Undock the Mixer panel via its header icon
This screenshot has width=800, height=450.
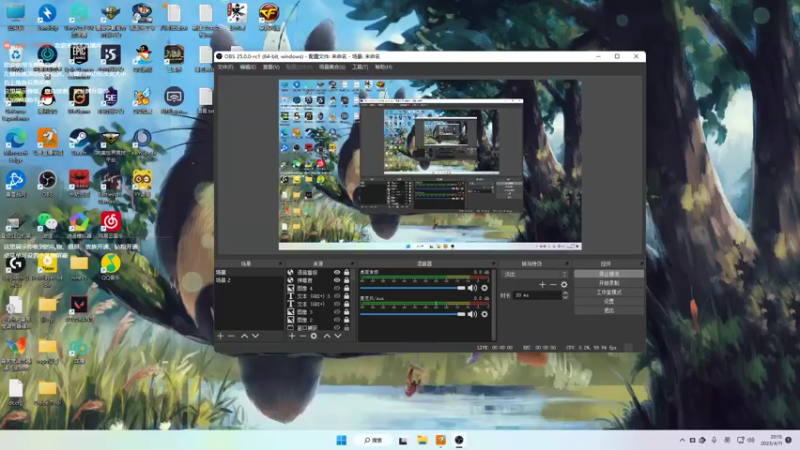(493, 264)
